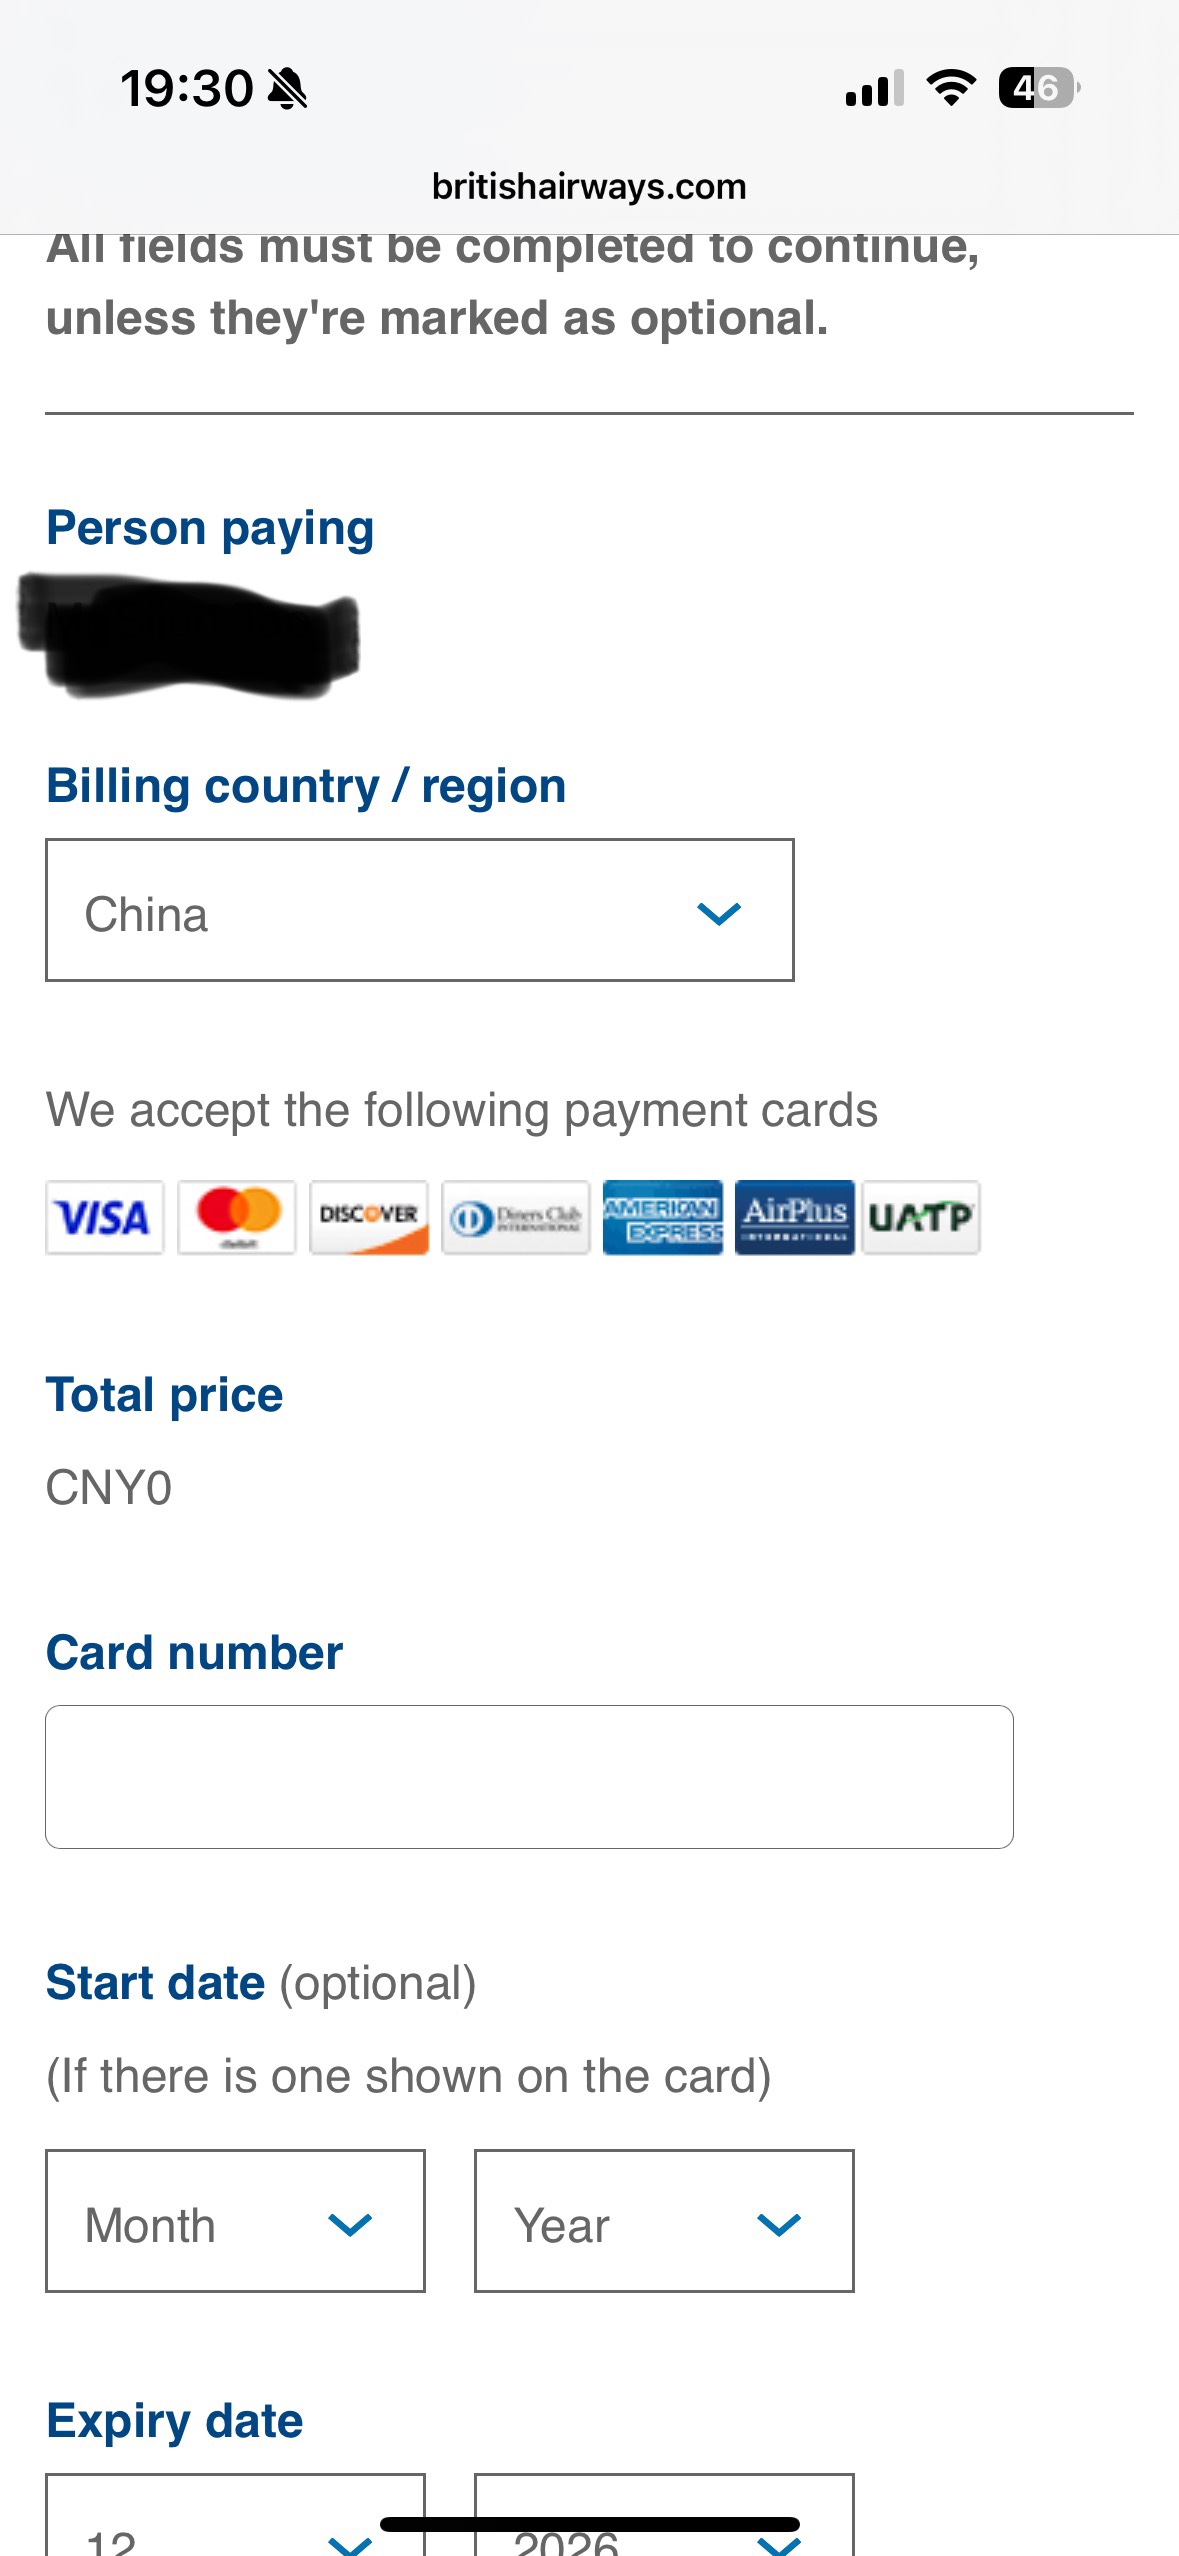Tap the battery indicator icon
The height and width of the screenshot is (2556, 1179).
click(1039, 88)
